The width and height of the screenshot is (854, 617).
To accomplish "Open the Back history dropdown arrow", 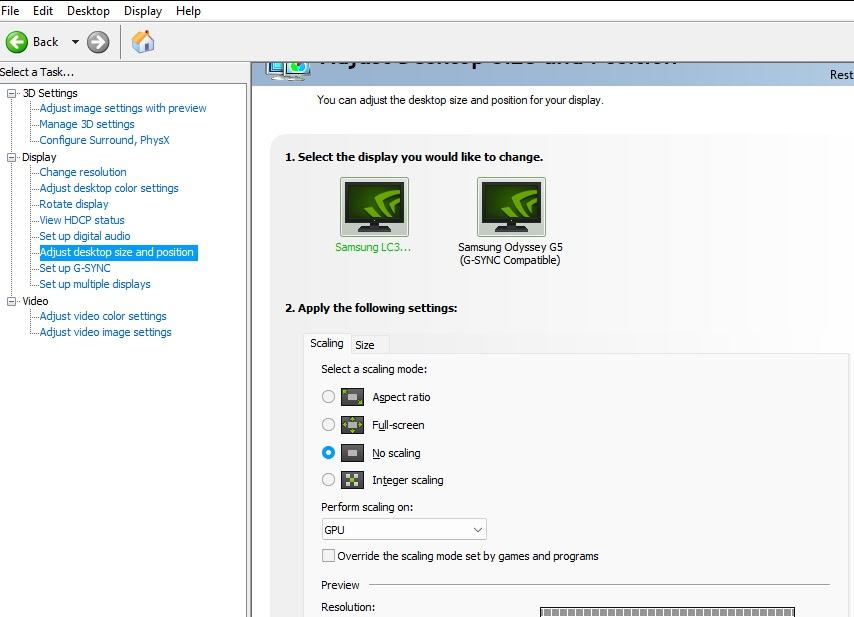I will point(75,42).
